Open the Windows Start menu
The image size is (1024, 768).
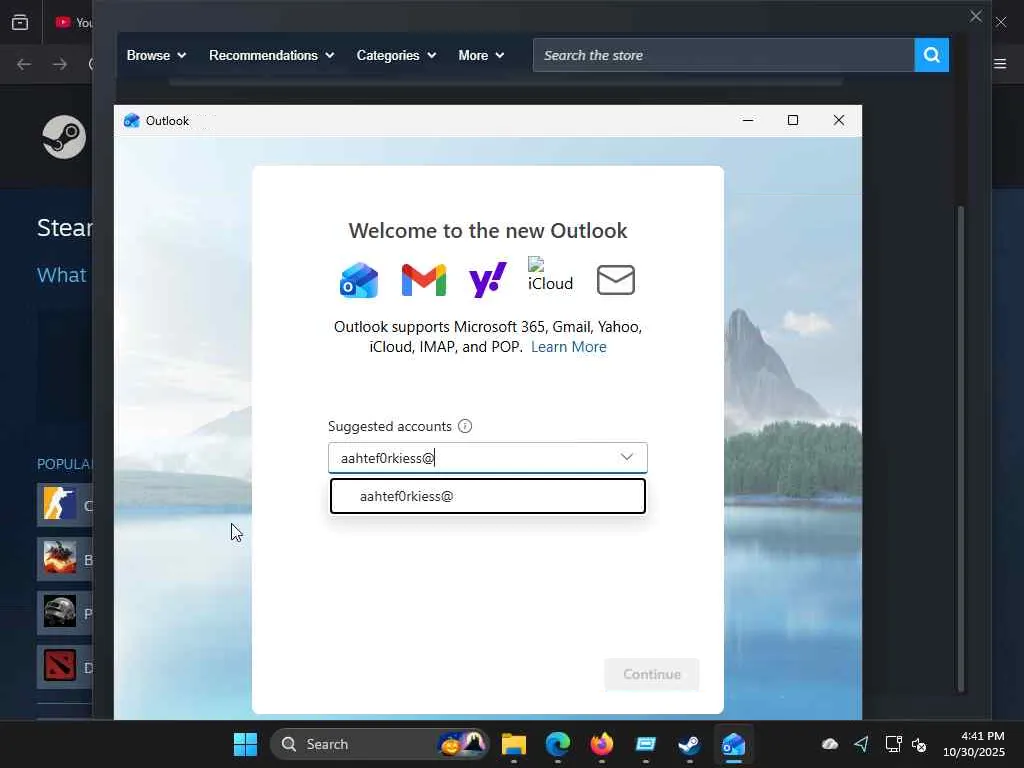[x=246, y=744]
